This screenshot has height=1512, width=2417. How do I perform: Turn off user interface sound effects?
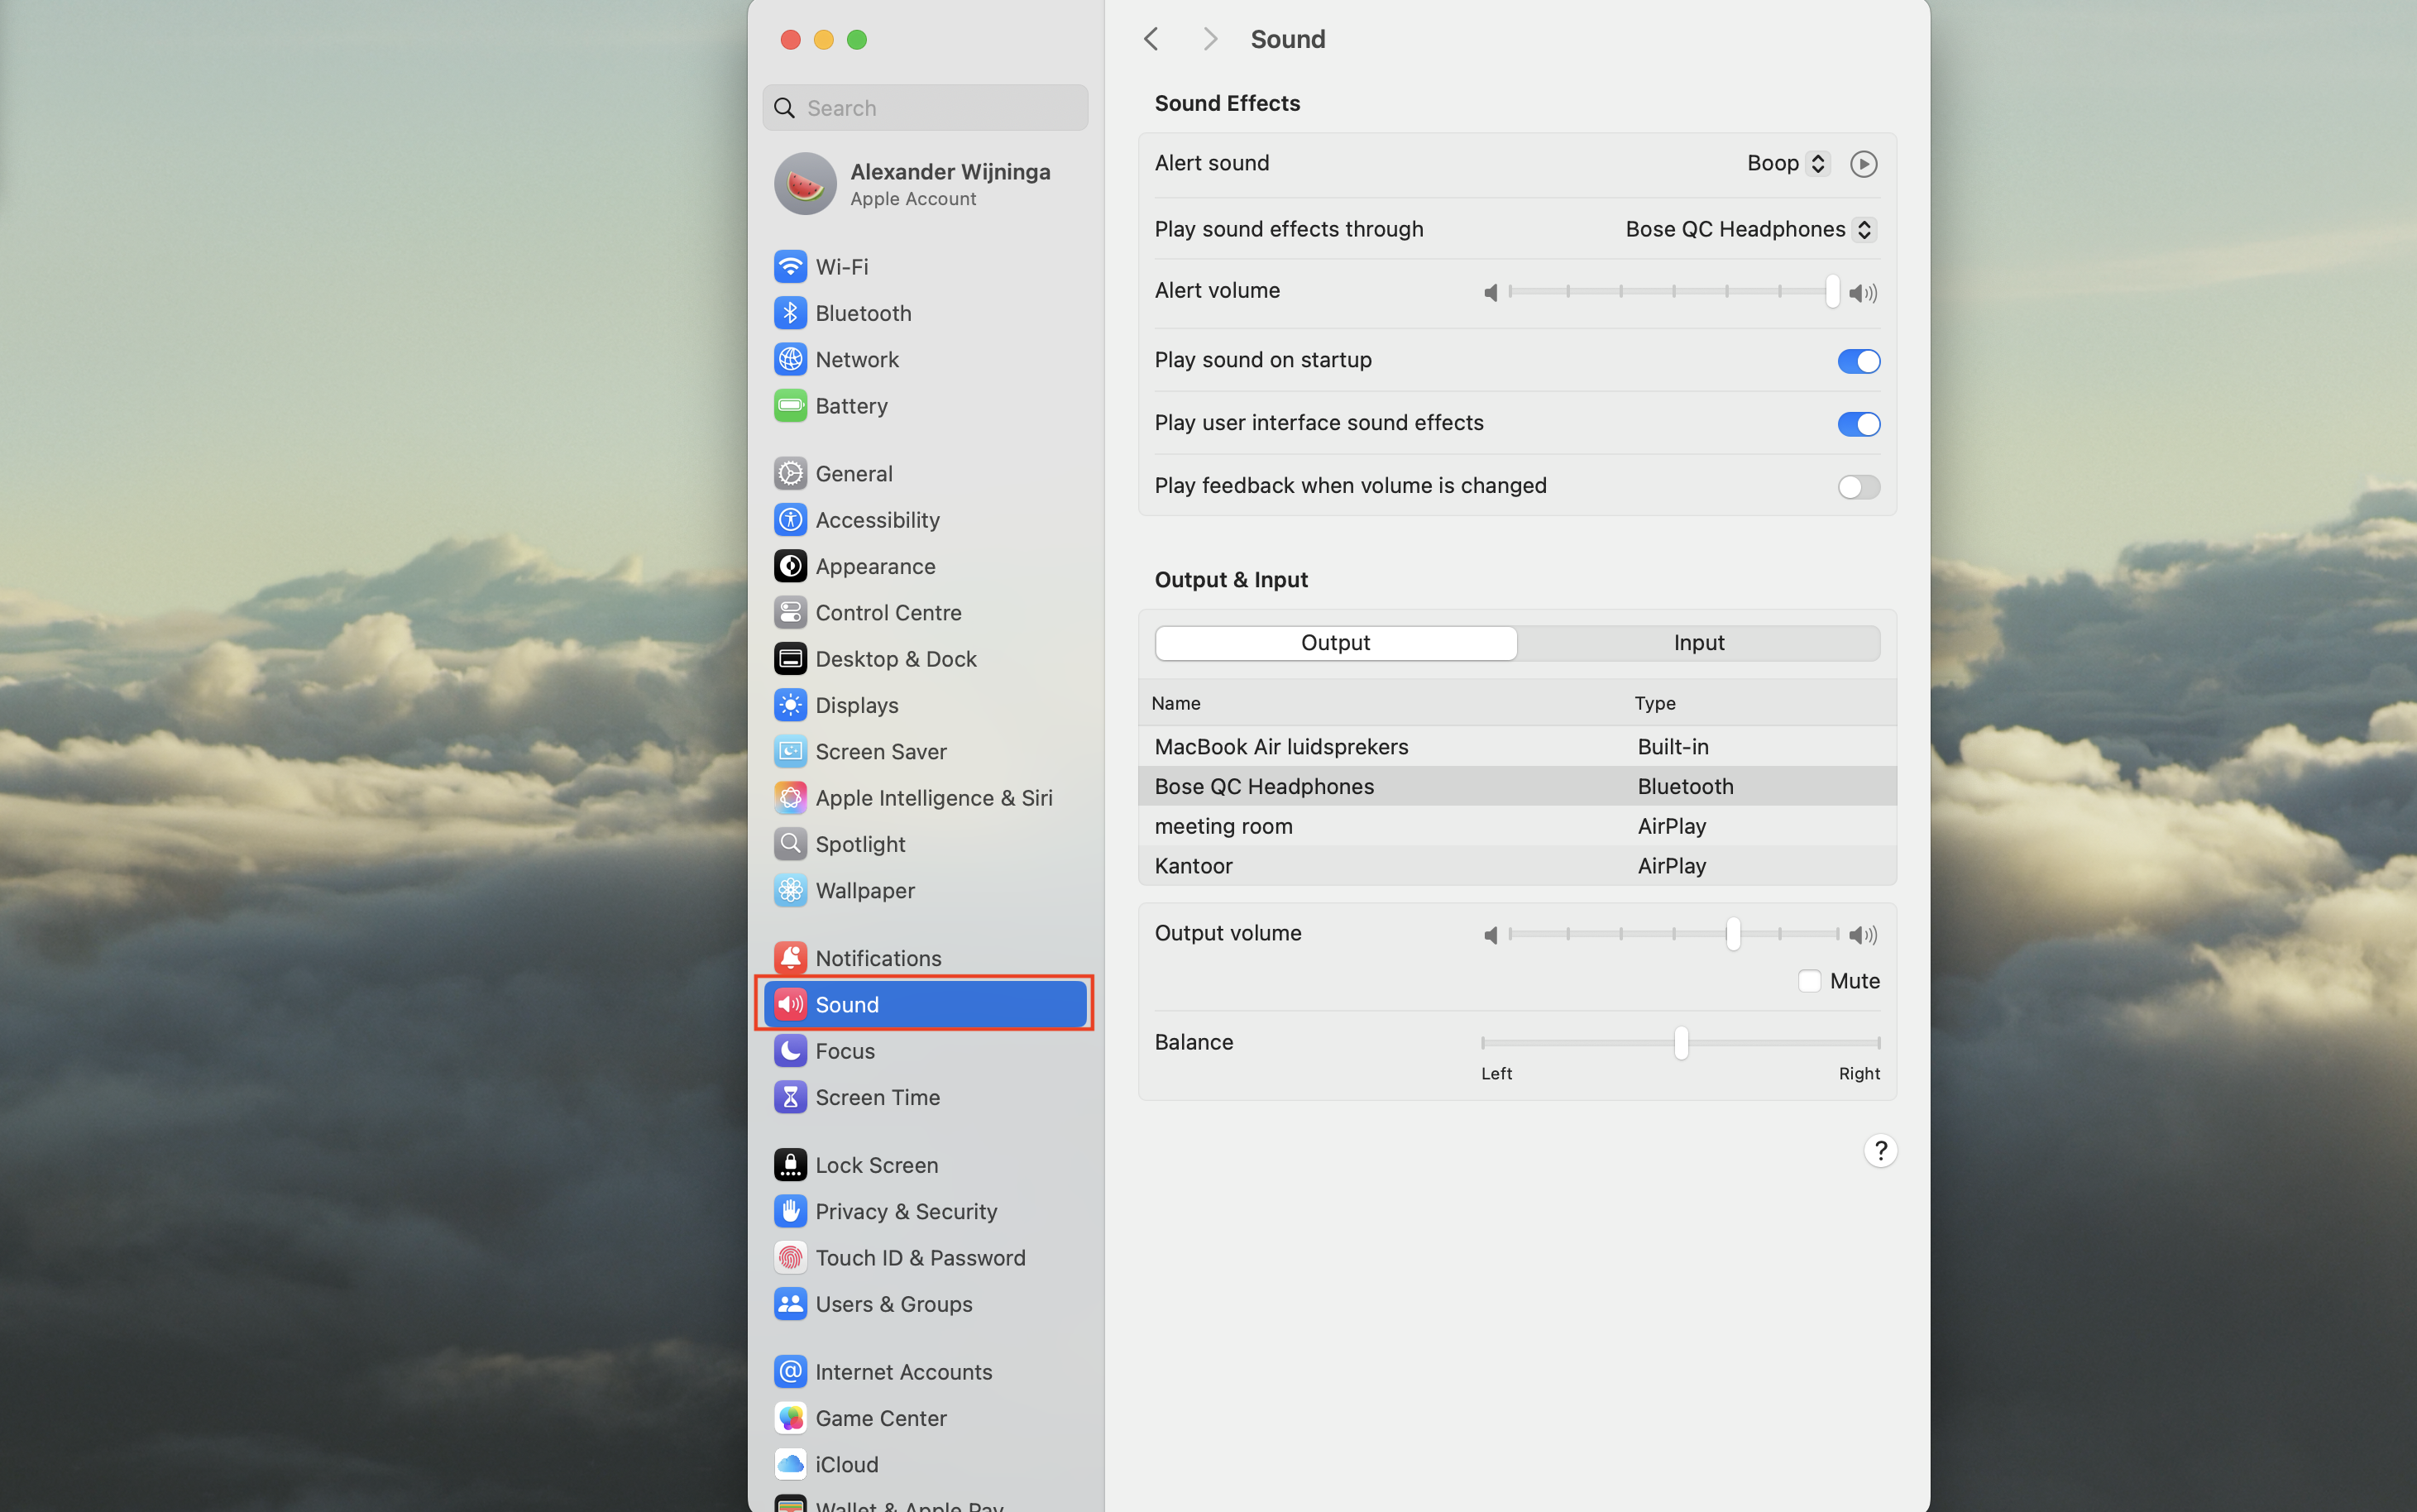point(1857,423)
